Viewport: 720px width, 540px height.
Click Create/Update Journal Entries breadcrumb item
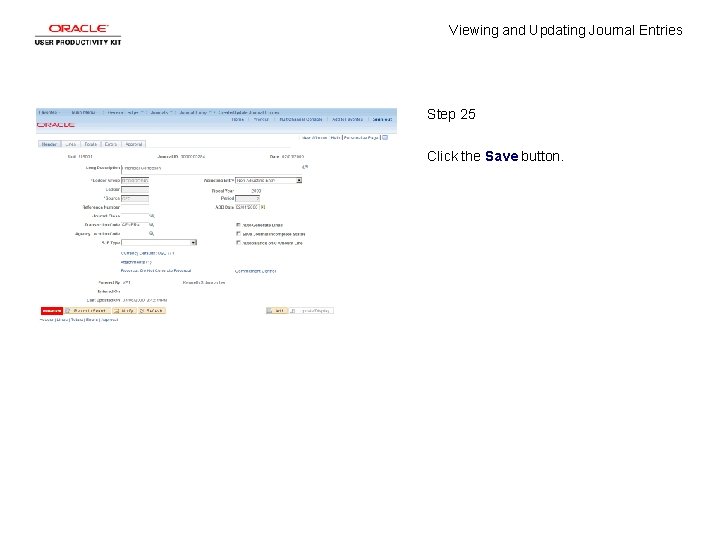tap(249, 112)
